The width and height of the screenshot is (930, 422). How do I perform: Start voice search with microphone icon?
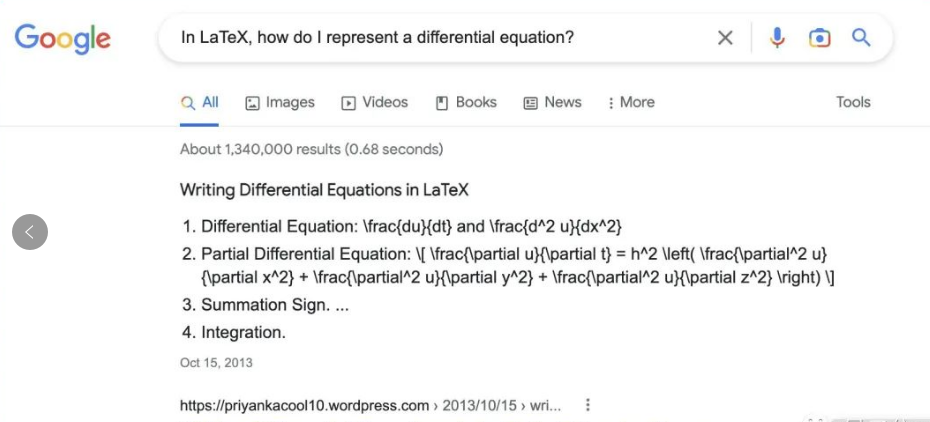pos(777,39)
